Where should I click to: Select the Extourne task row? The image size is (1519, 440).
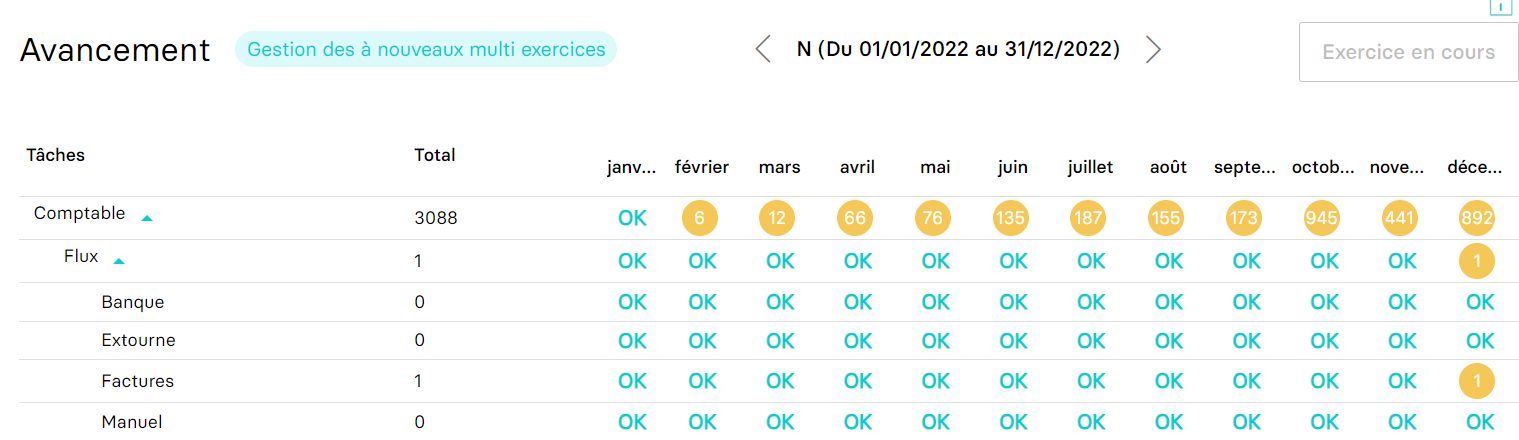pos(760,340)
